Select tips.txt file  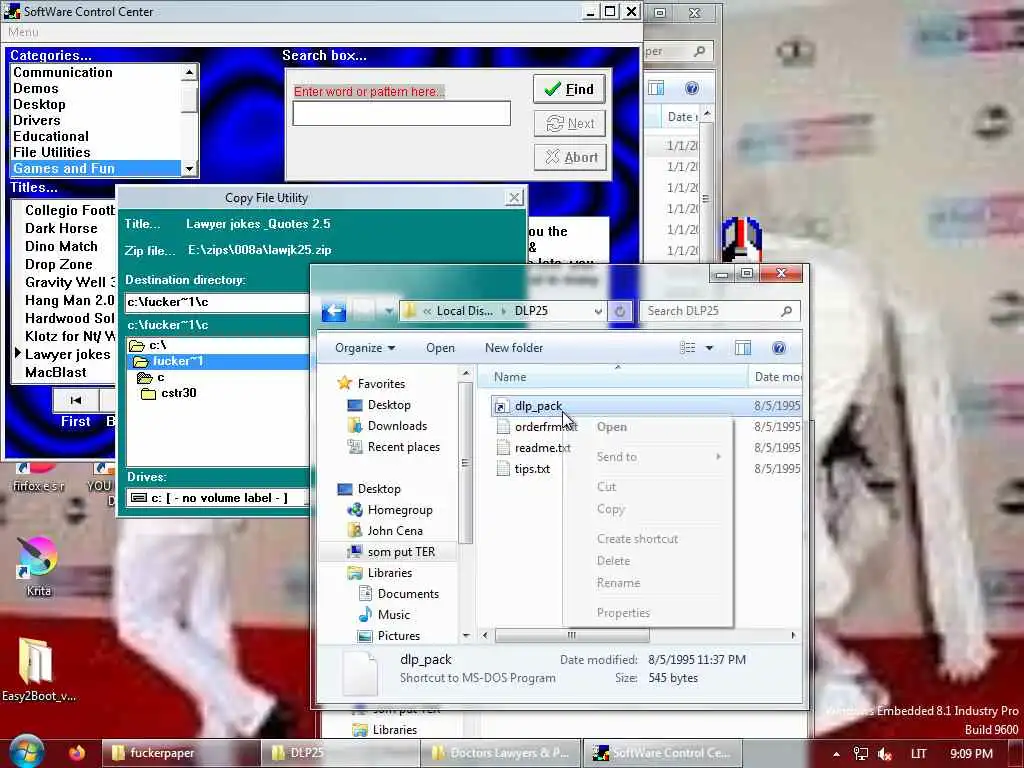pos(532,469)
